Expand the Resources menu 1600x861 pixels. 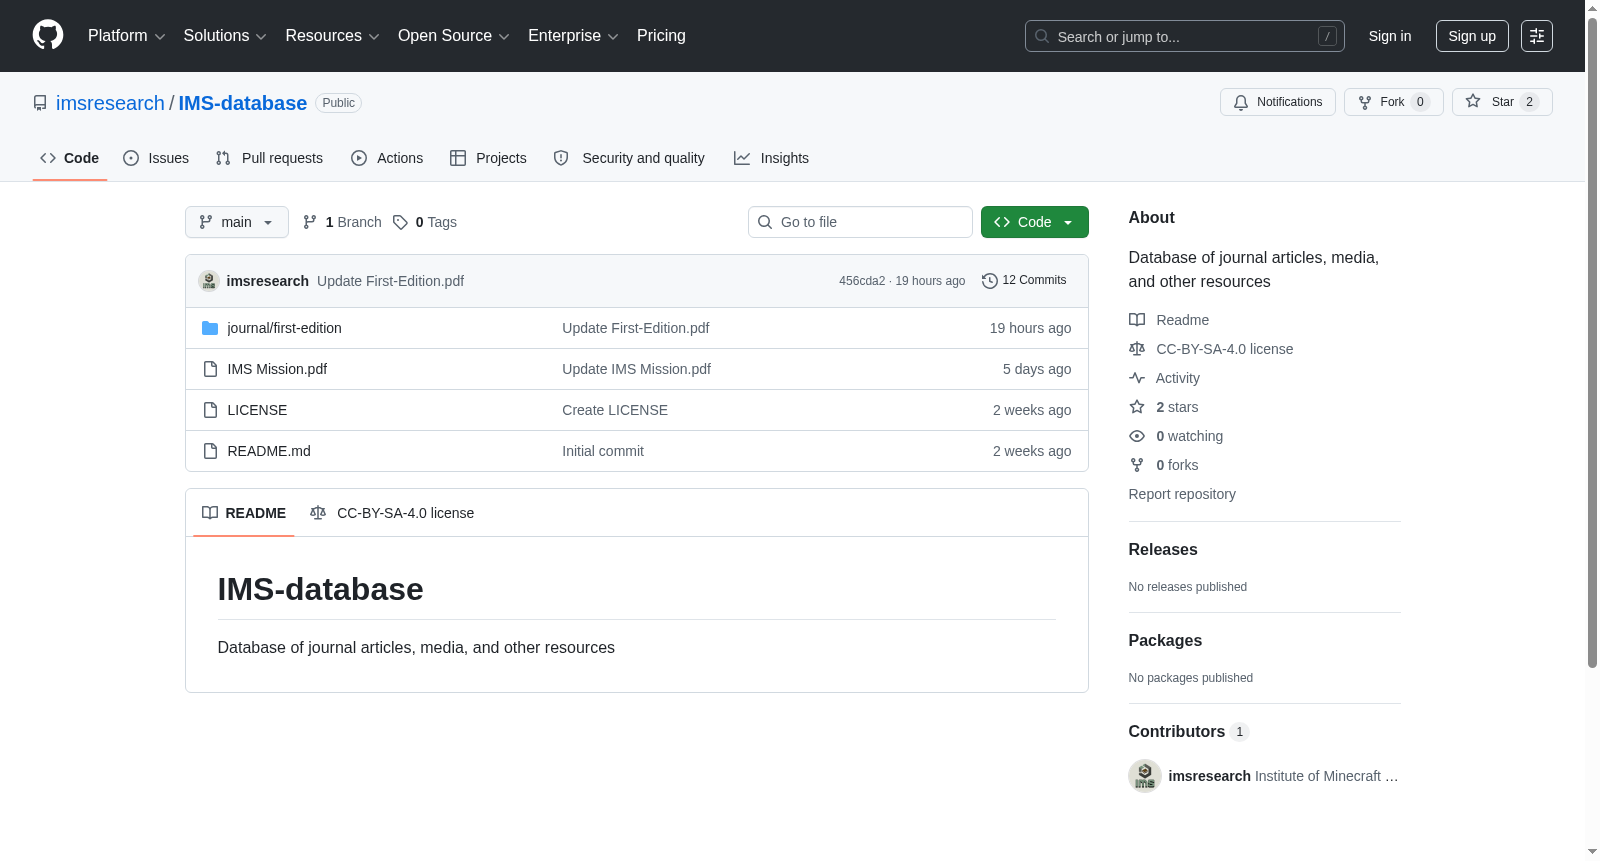(x=333, y=36)
